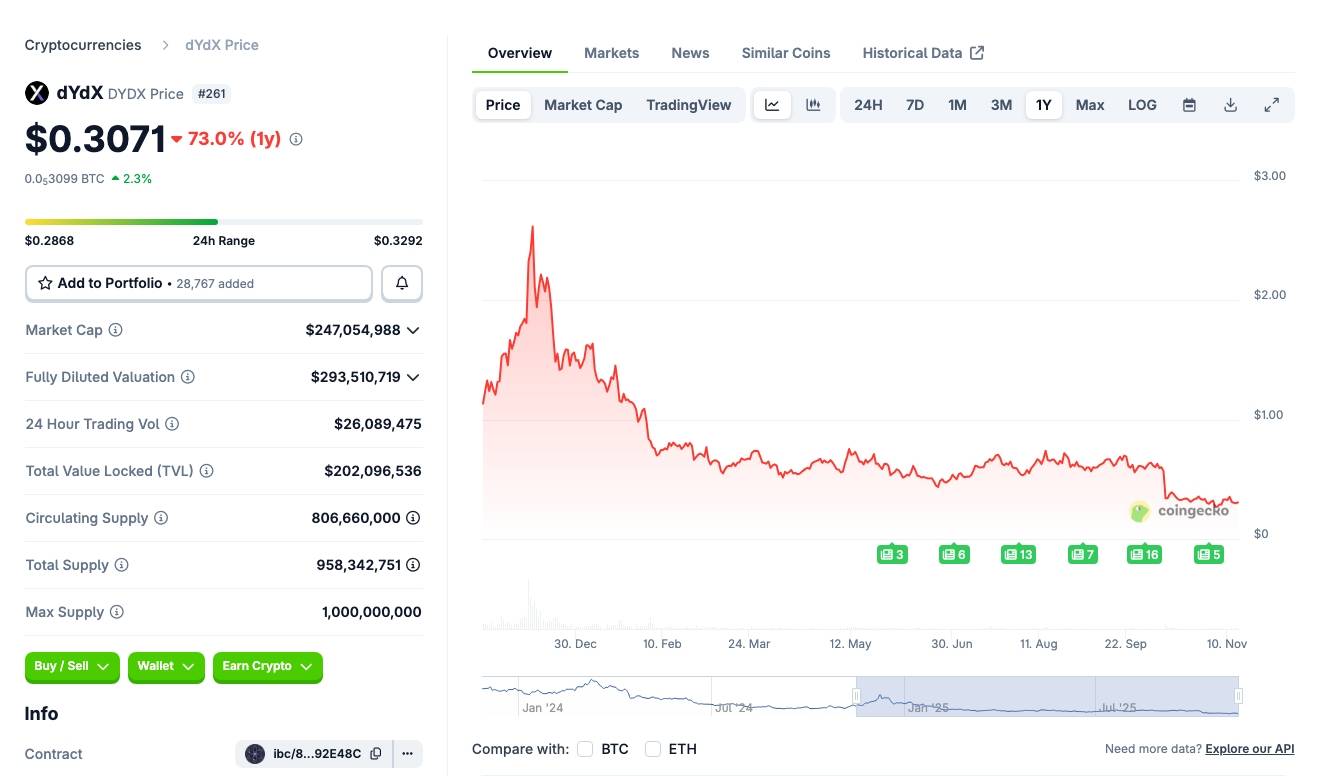Click the price alert bell icon

(x=402, y=283)
